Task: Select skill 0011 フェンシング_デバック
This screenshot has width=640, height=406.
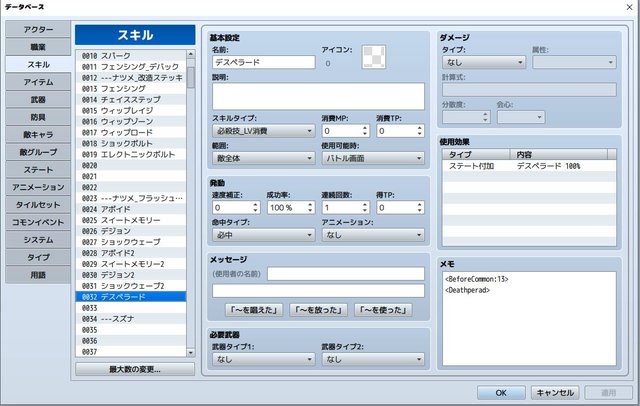Action: (131, 67)
